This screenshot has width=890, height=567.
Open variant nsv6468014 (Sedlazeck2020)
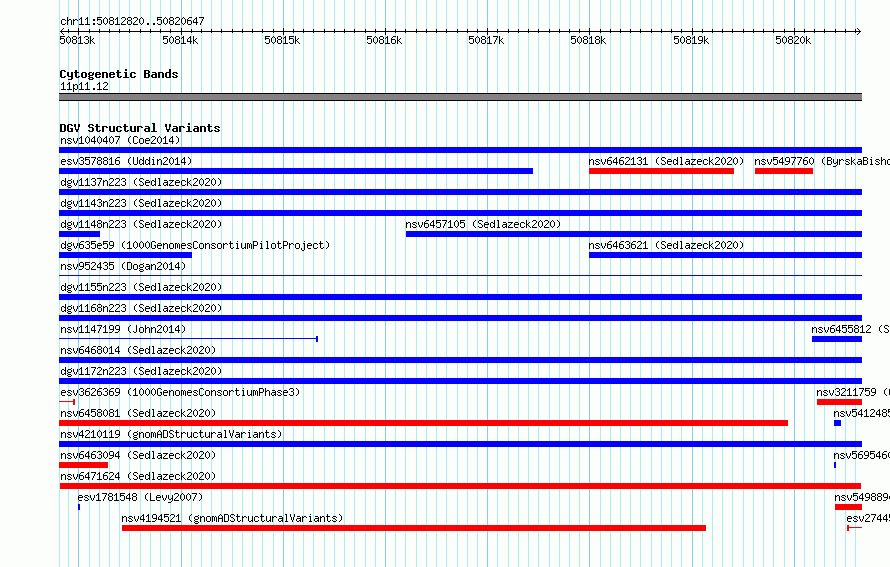pos(460,360)
